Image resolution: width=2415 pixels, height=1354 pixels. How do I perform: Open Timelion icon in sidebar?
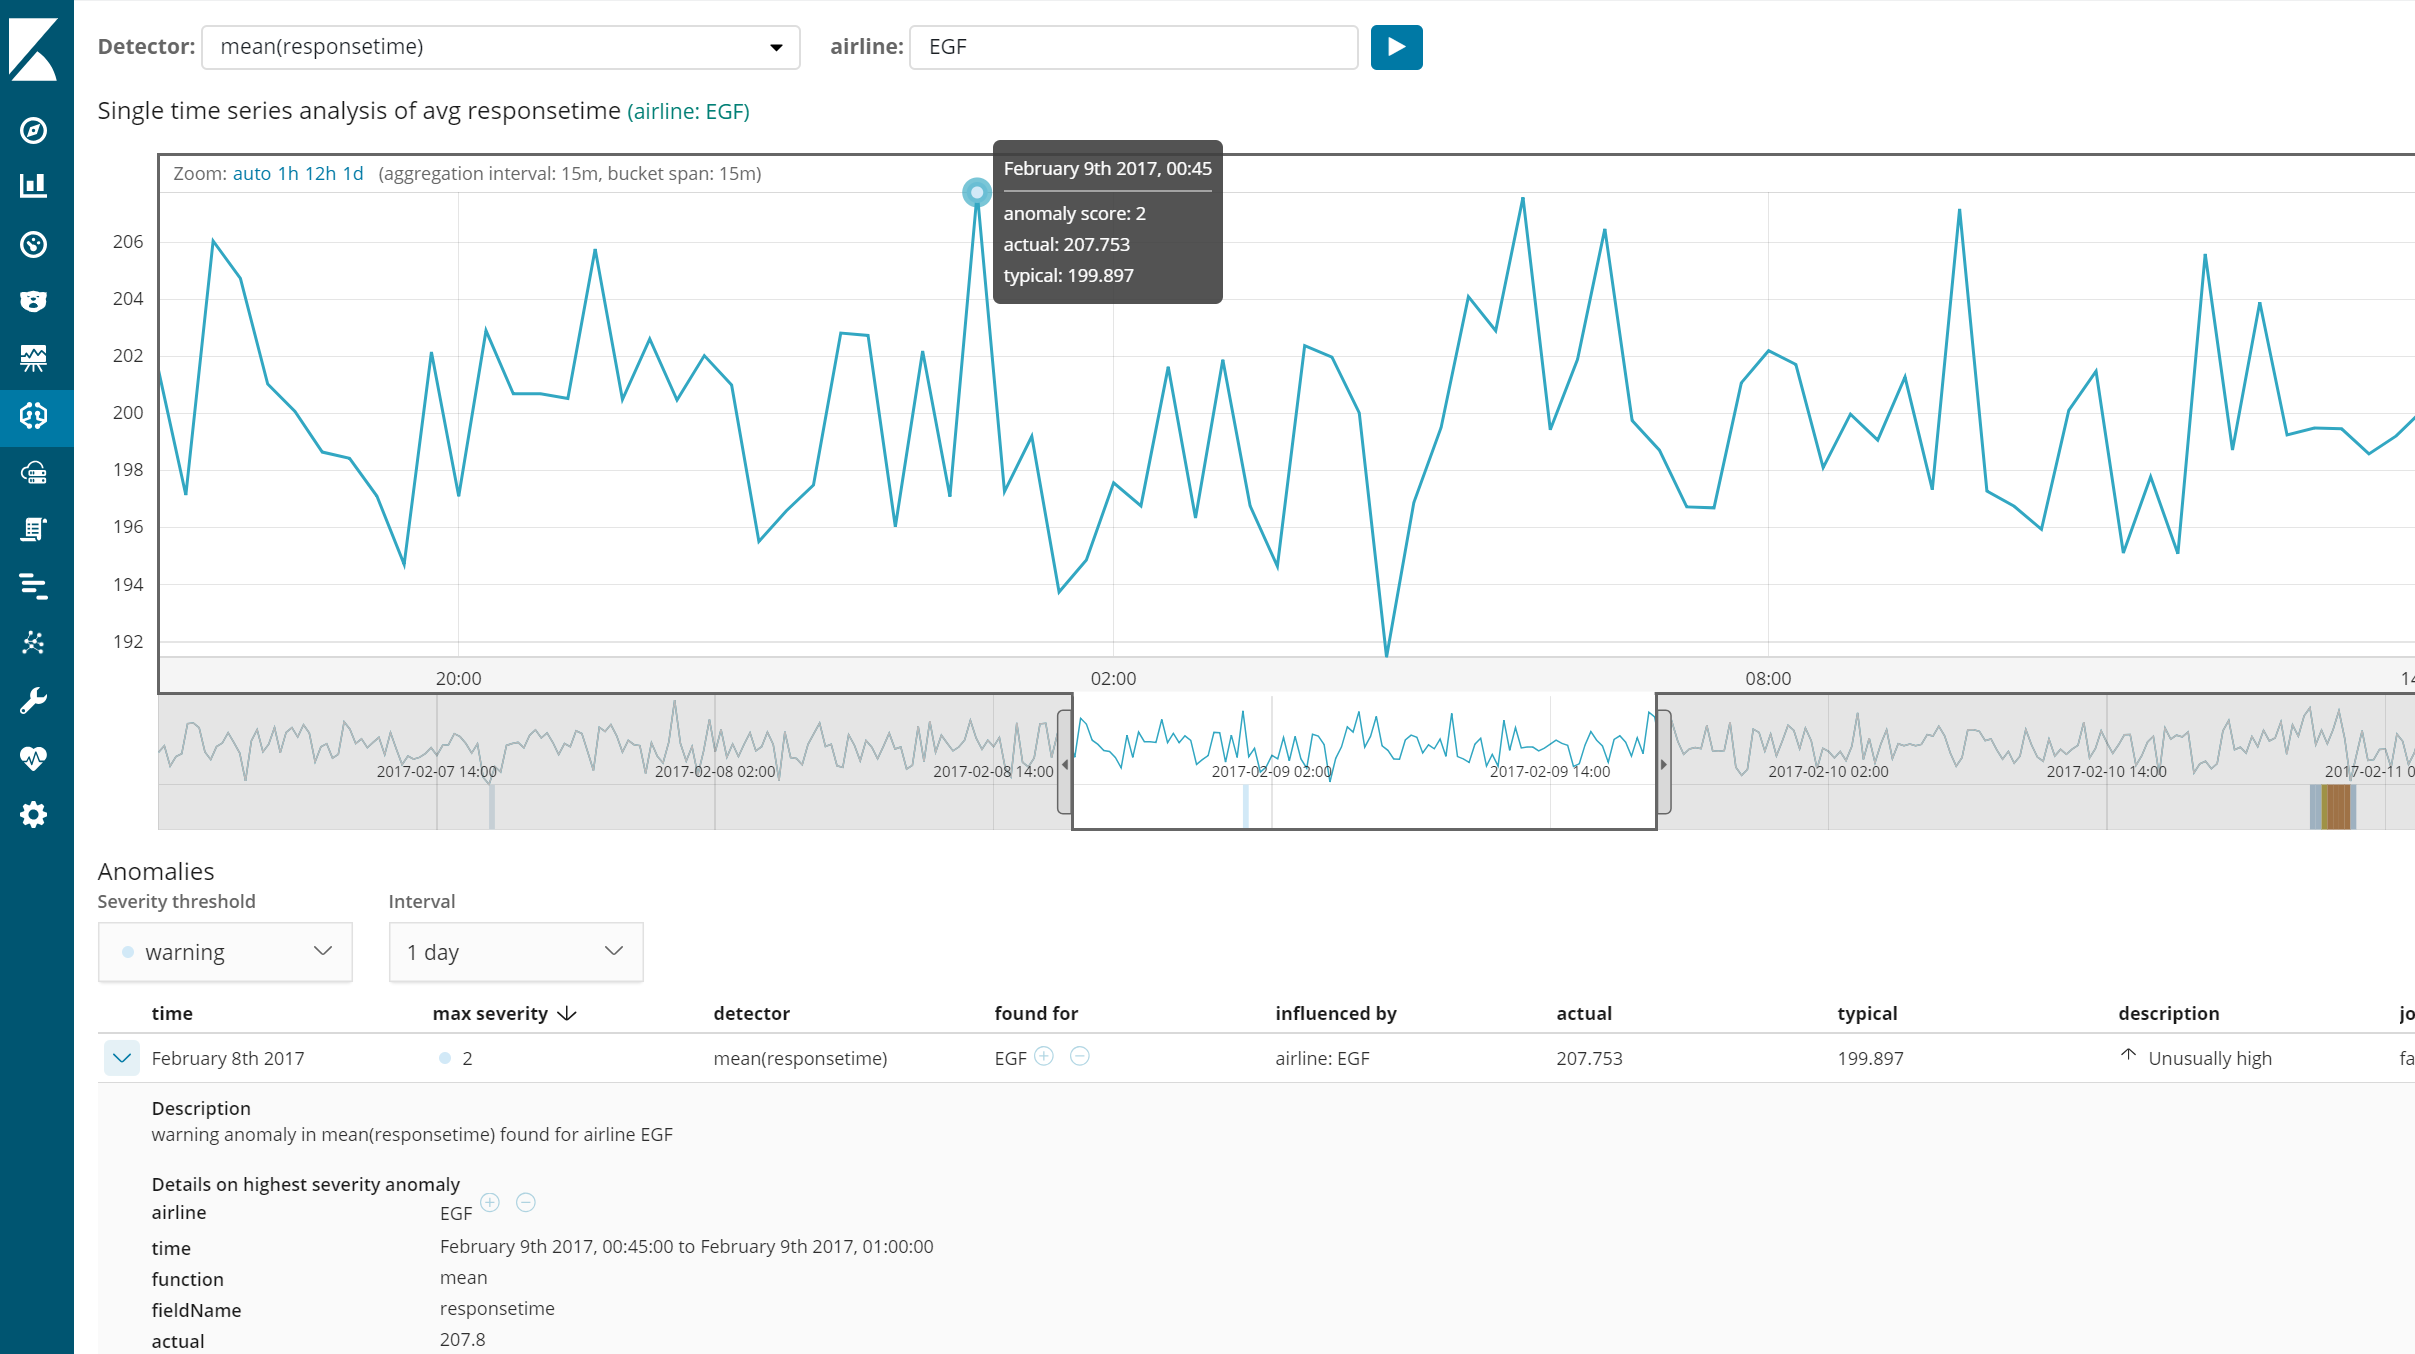[x=34, y=301]
